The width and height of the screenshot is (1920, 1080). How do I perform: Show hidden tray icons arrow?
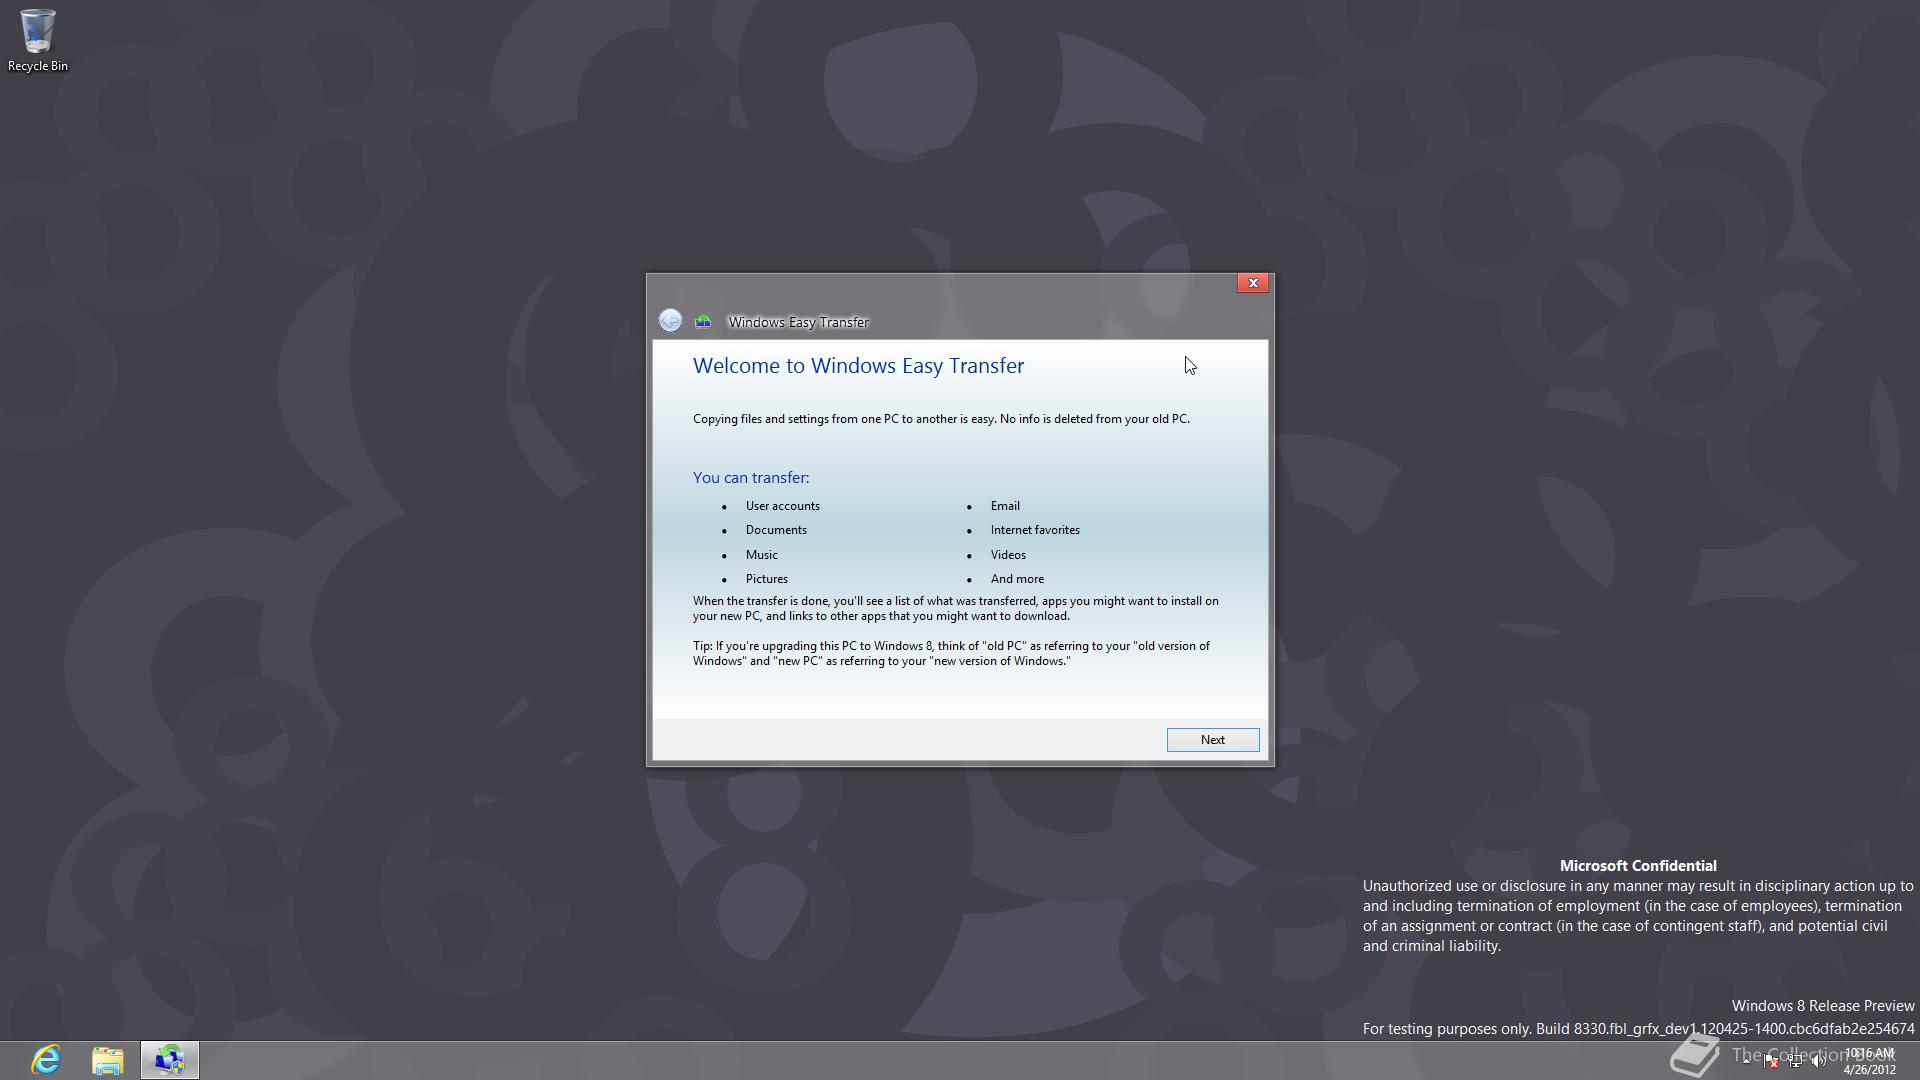coord(1746,1061)
